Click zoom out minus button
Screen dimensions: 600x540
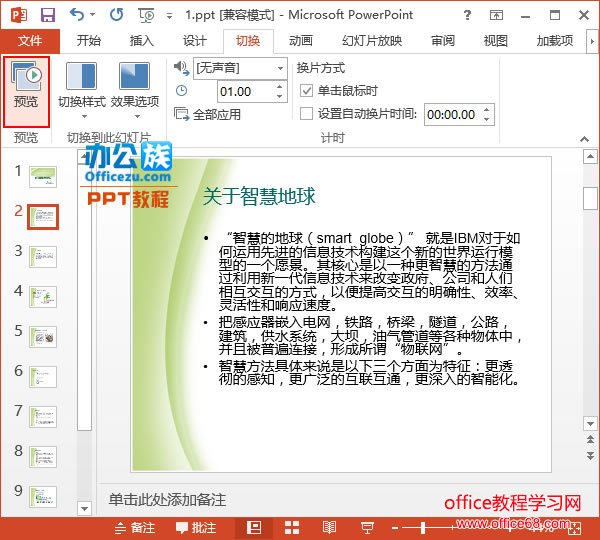tap(395, 529)
